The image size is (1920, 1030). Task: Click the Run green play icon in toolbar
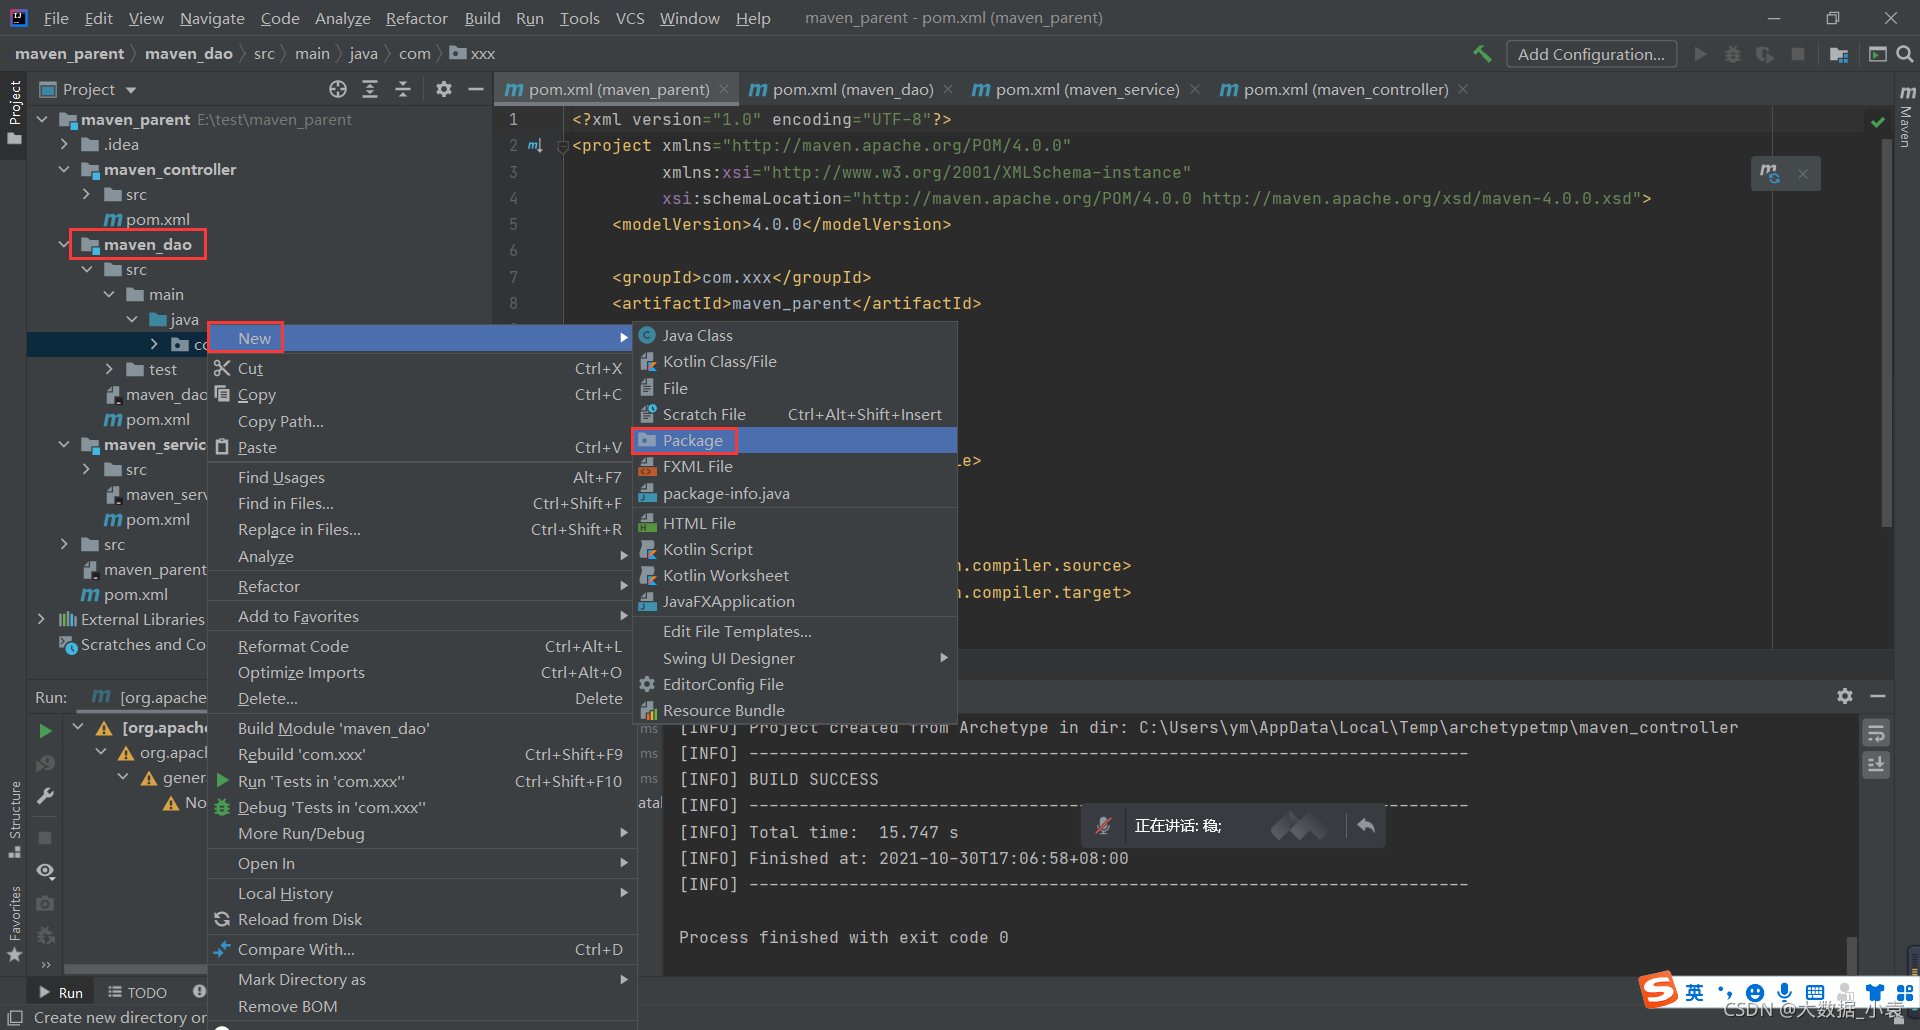[1700, 54]
